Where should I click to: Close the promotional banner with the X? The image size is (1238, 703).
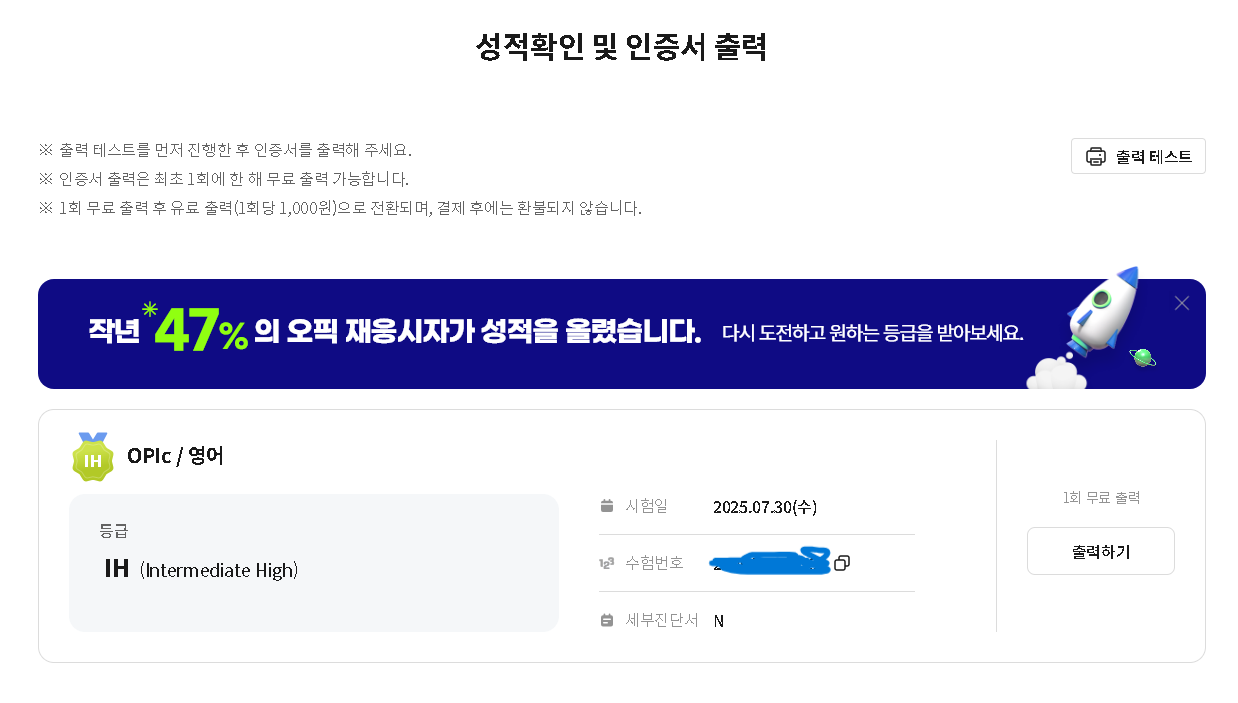1182,303
